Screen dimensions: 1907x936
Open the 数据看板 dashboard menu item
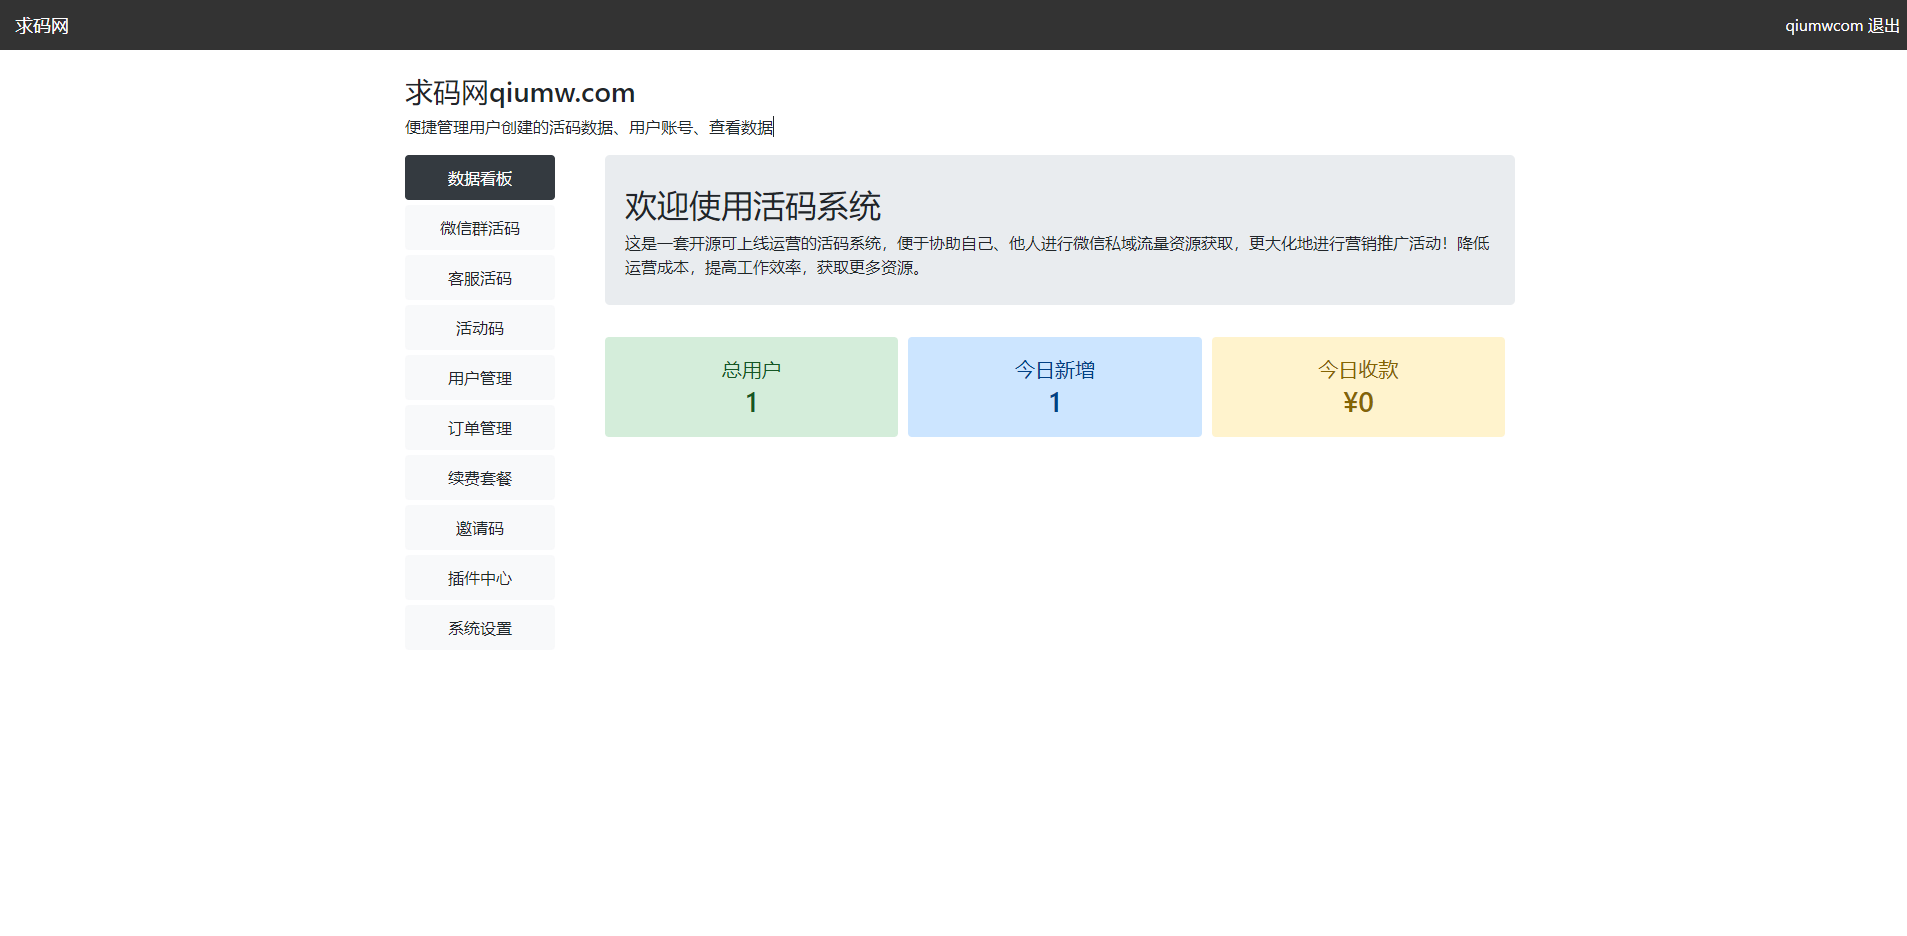click(x=480, y=178)
